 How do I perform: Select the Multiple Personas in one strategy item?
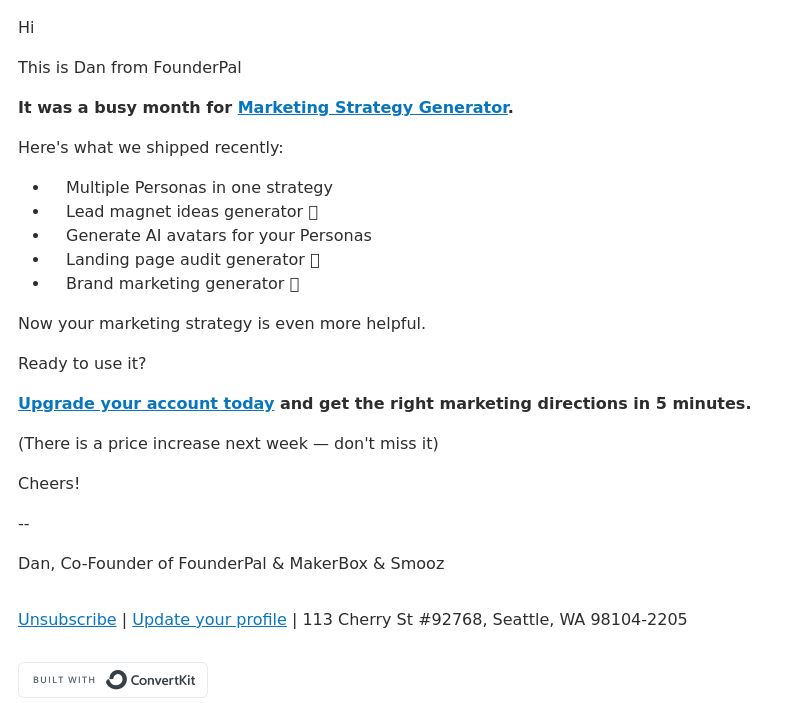coord(199,188)
